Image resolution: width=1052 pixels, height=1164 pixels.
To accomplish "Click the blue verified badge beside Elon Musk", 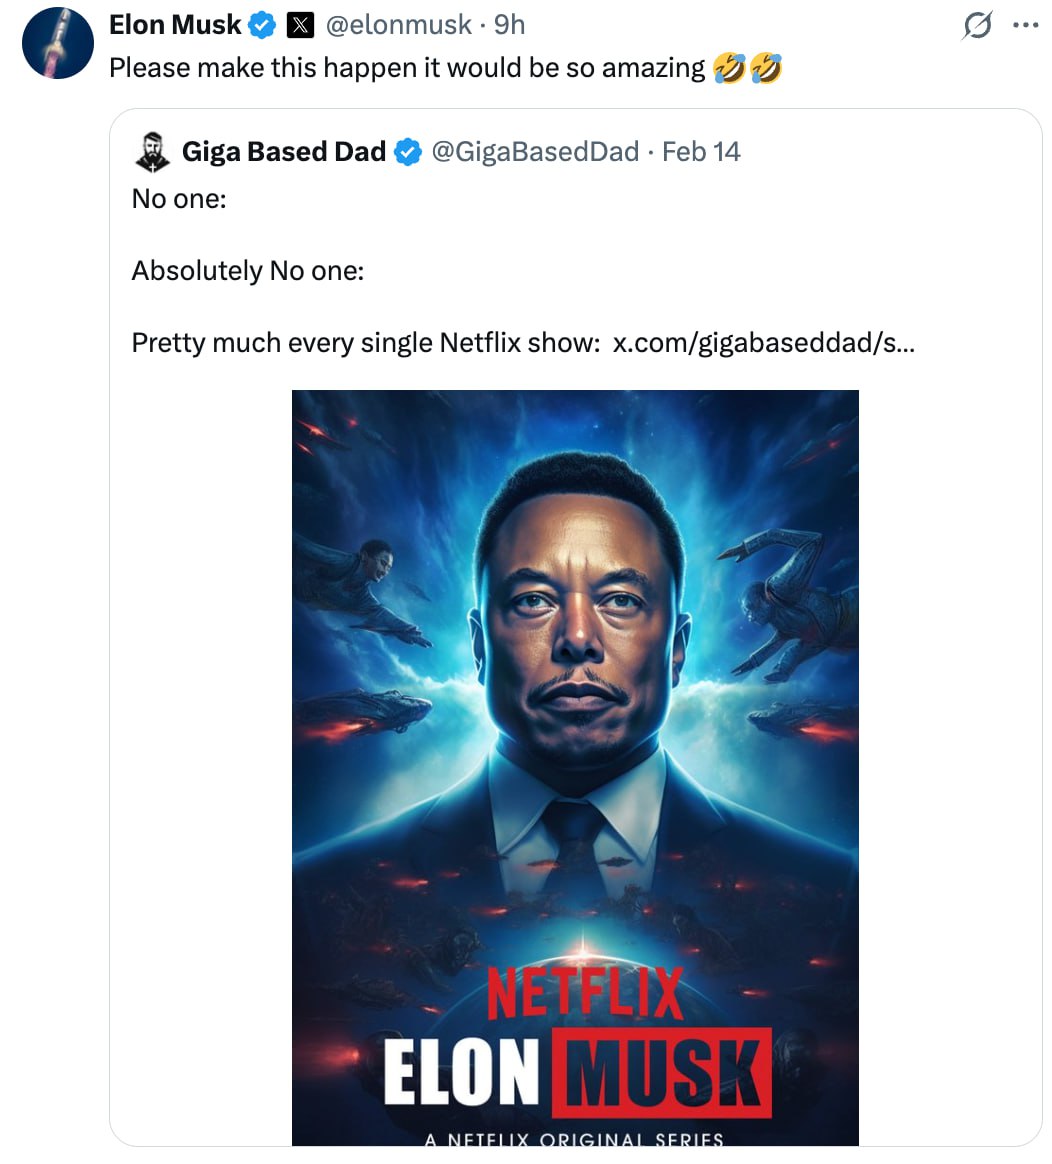I will tap(262, 25).
